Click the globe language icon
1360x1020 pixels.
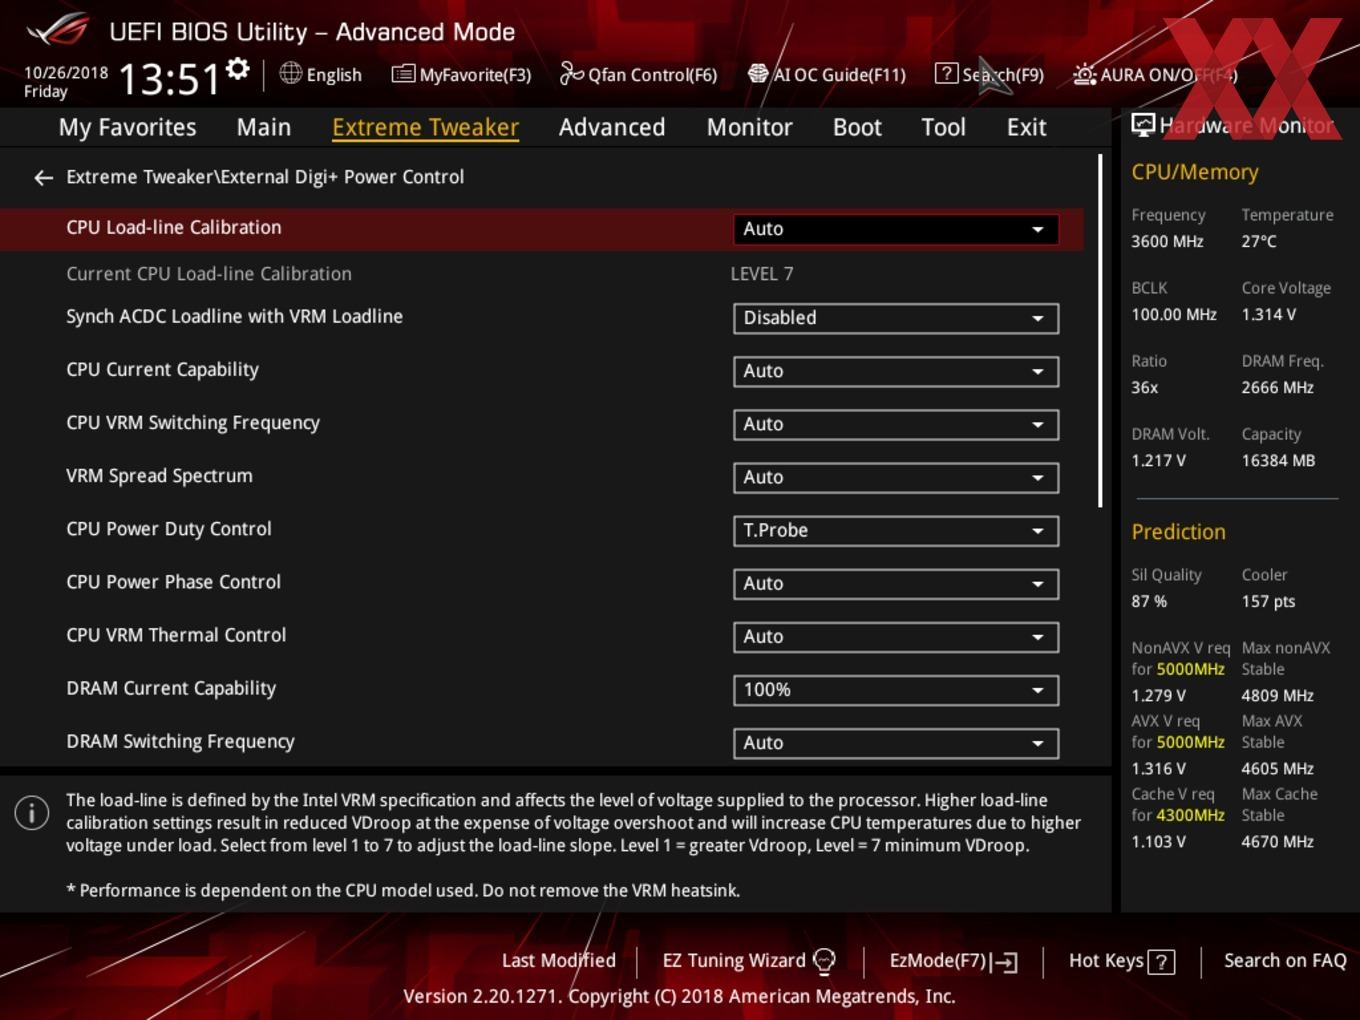coord(290,73)
